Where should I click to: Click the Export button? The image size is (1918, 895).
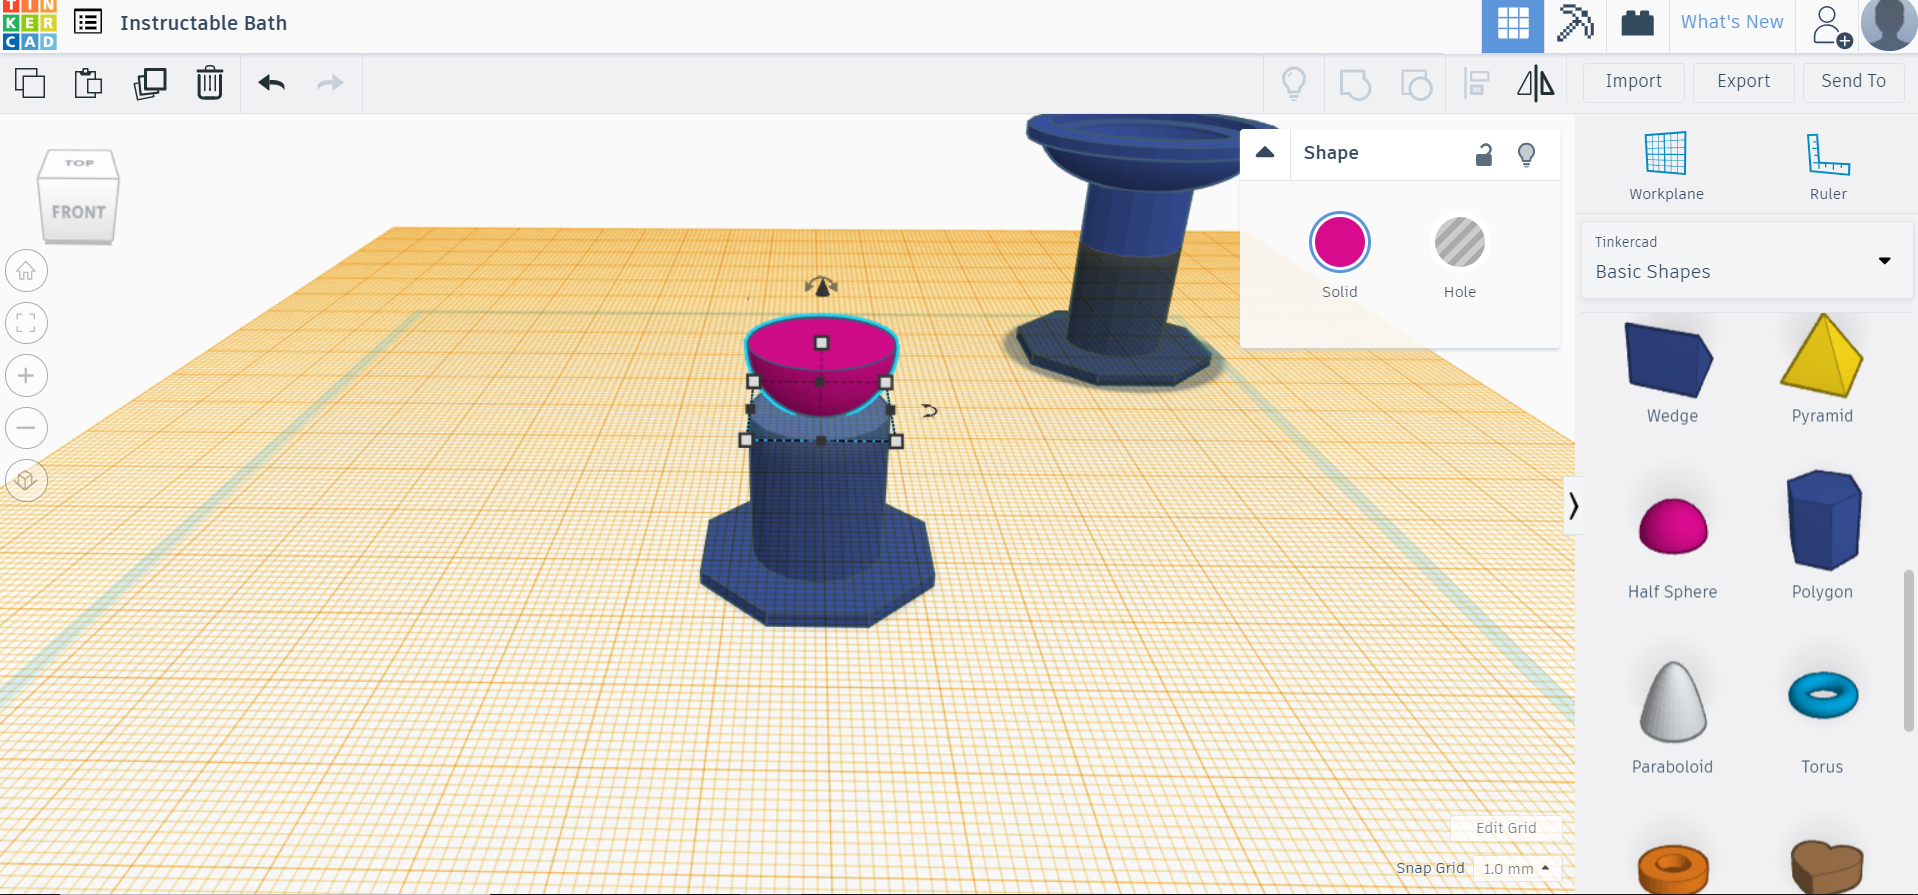coord(1743,82)
